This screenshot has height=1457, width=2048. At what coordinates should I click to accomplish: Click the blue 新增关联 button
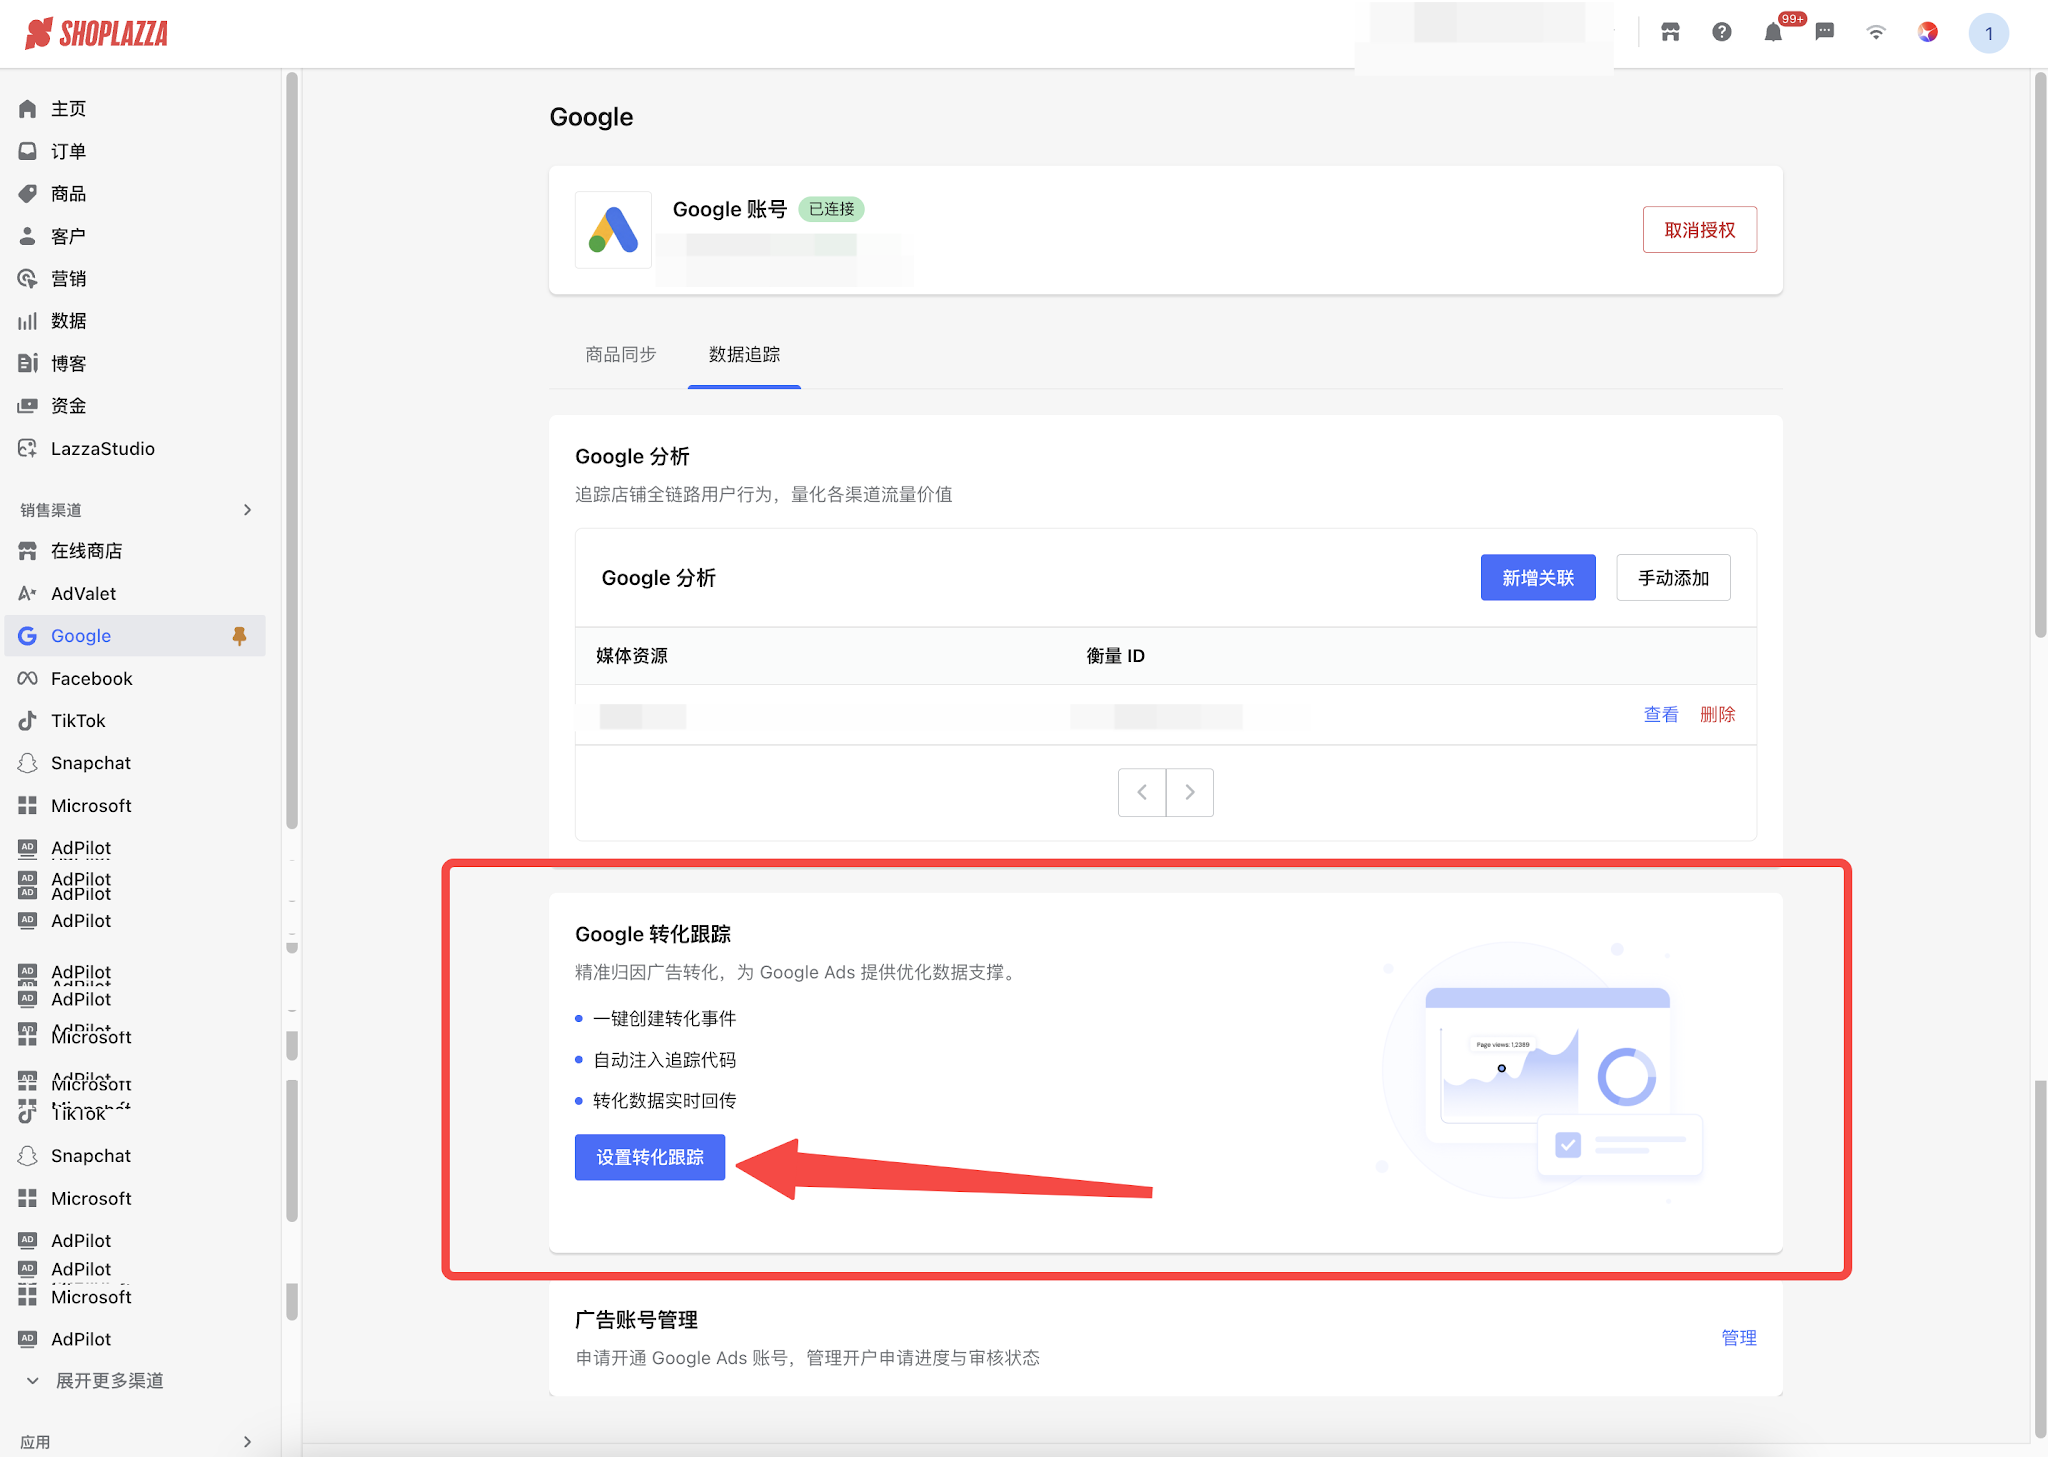[1538, 578]
